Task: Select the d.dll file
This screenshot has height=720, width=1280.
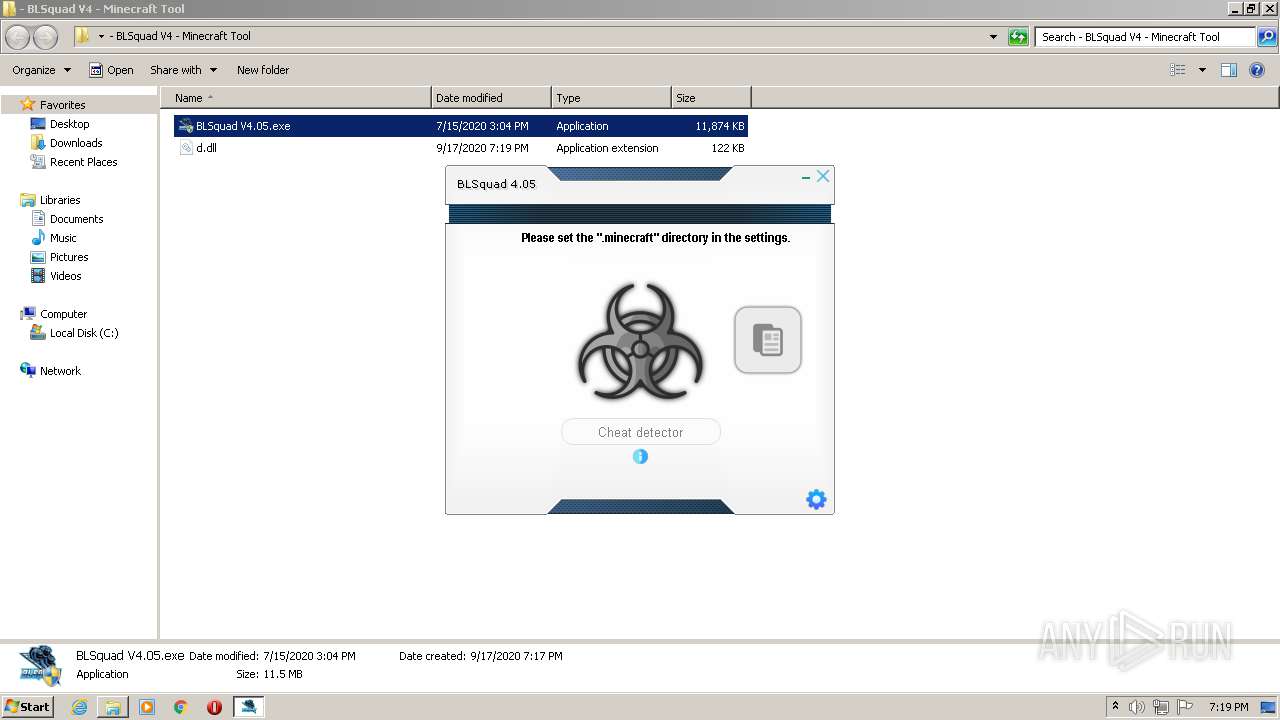Action: coord(460,148)
